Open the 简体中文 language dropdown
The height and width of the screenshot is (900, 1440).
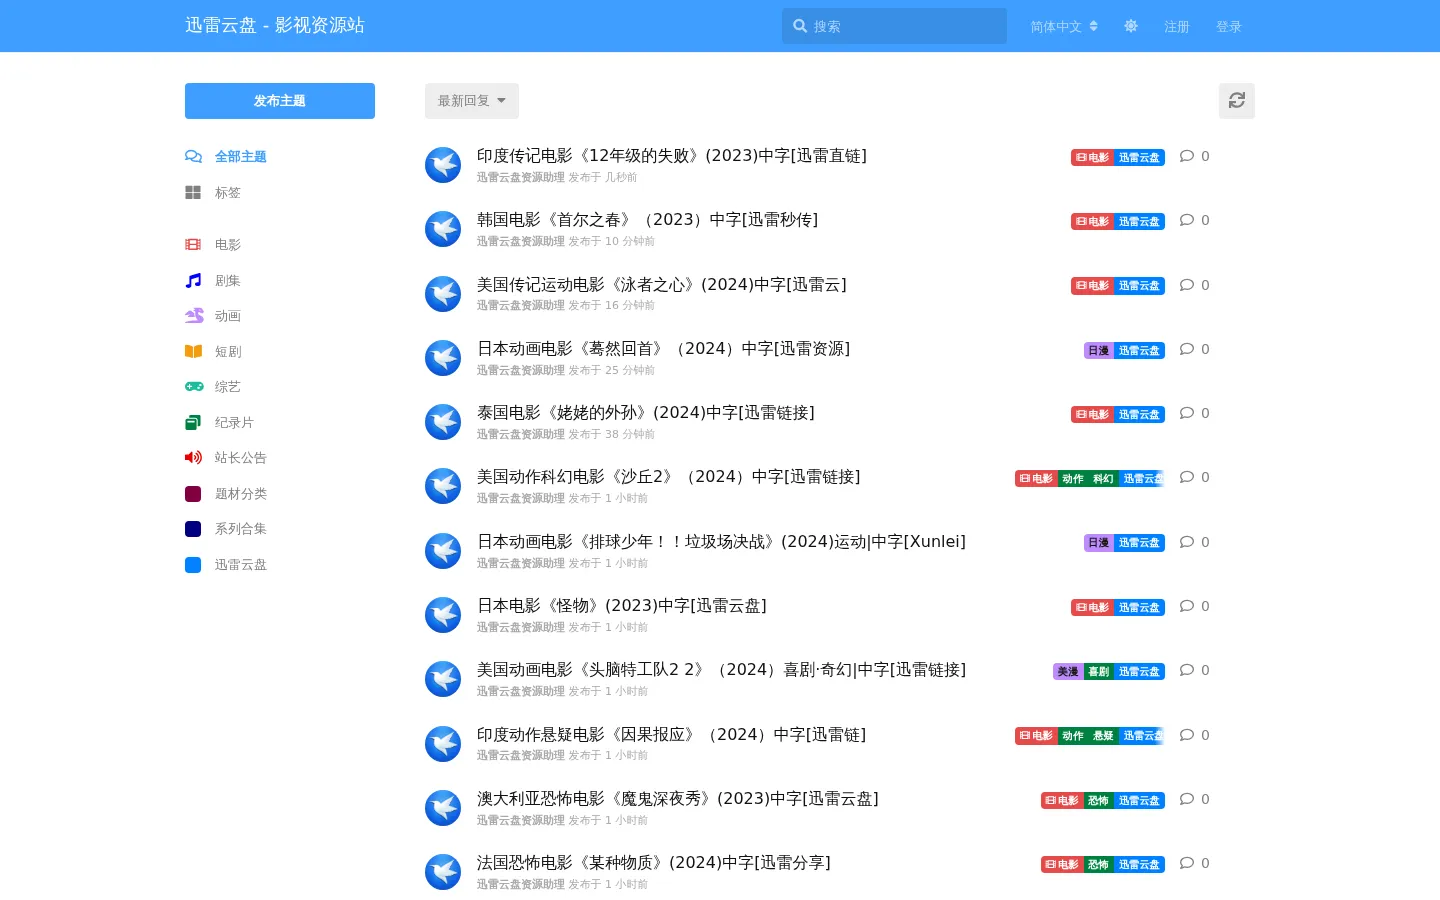[1064, 27]
